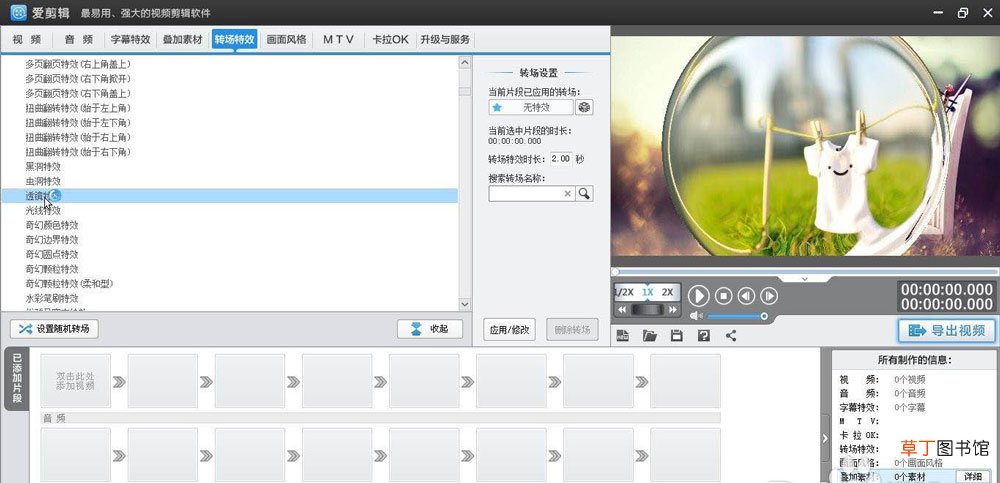Click the magnifier search transition icon
This screenshot has height=483, width=1000.
click(584, 193)
